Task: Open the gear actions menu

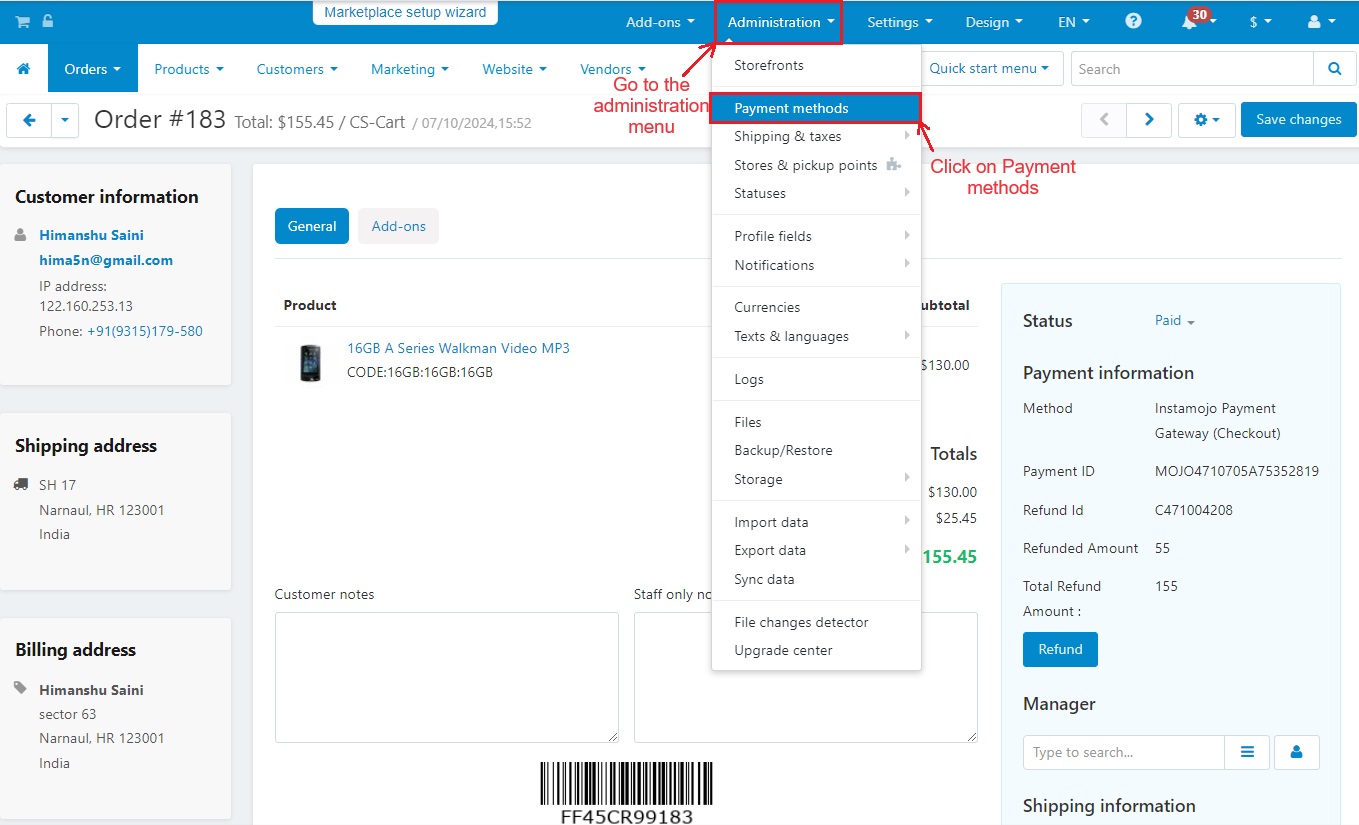Action: tap(1207, 120)
